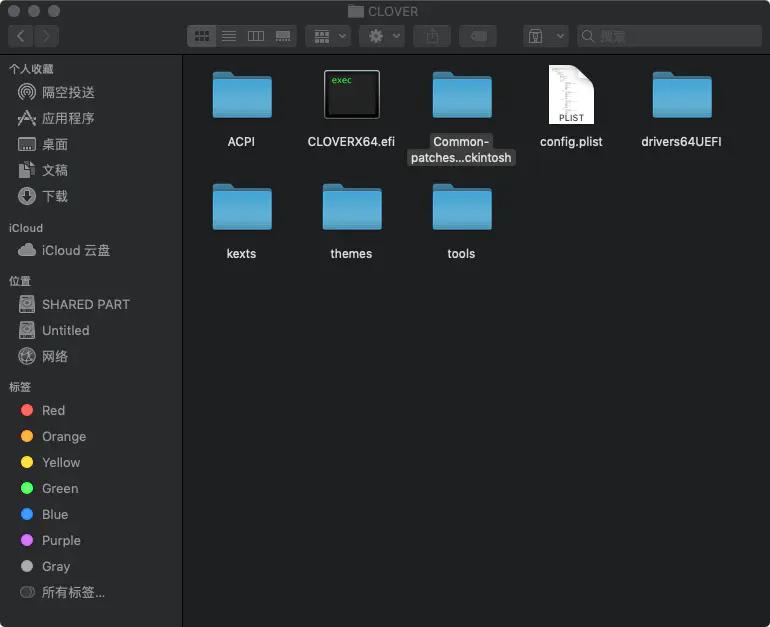770x627 pixels.
Task: Select the drivers64UEFI folder icon
Action: (x=682, y=95)
